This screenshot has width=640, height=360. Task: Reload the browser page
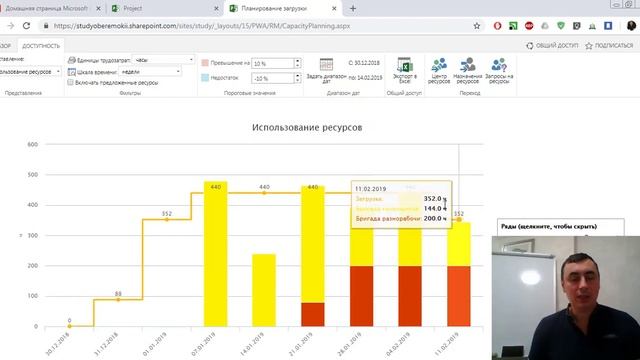(27, 26)
